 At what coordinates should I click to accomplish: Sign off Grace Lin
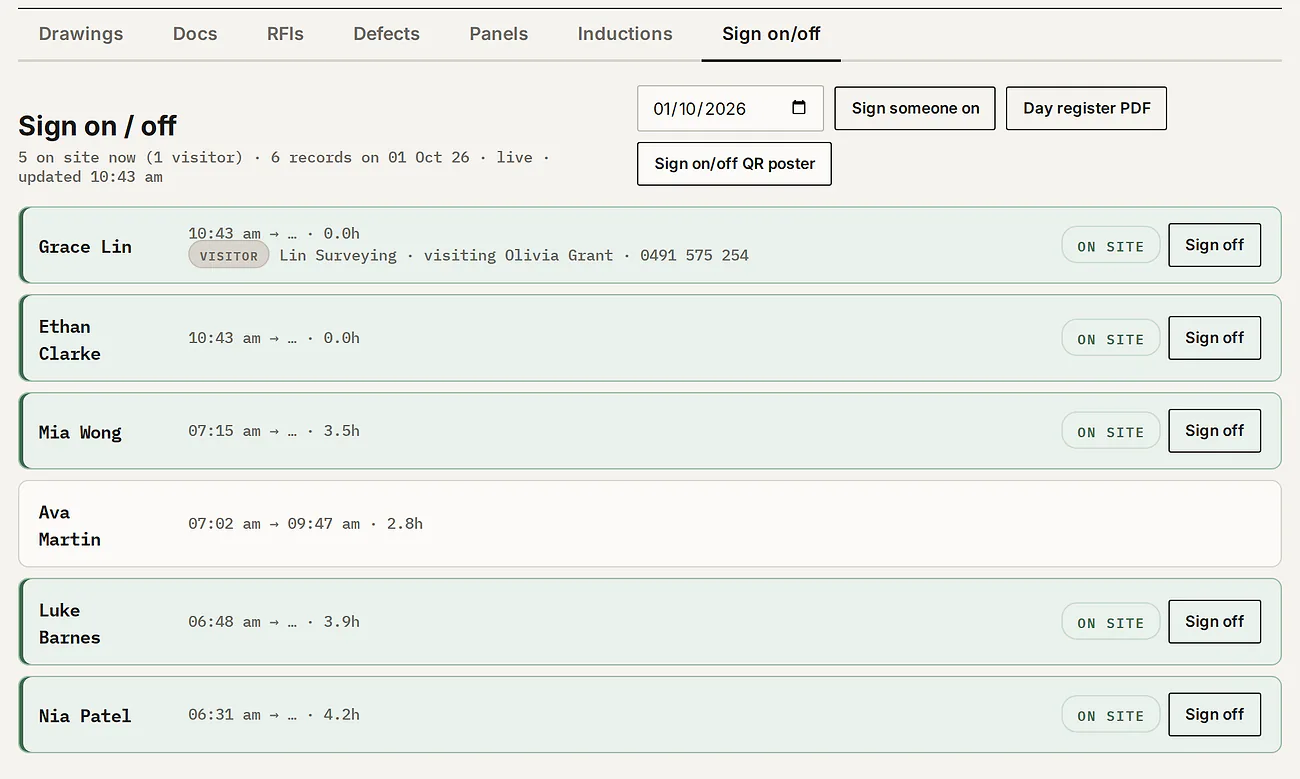coord(1214,245)
